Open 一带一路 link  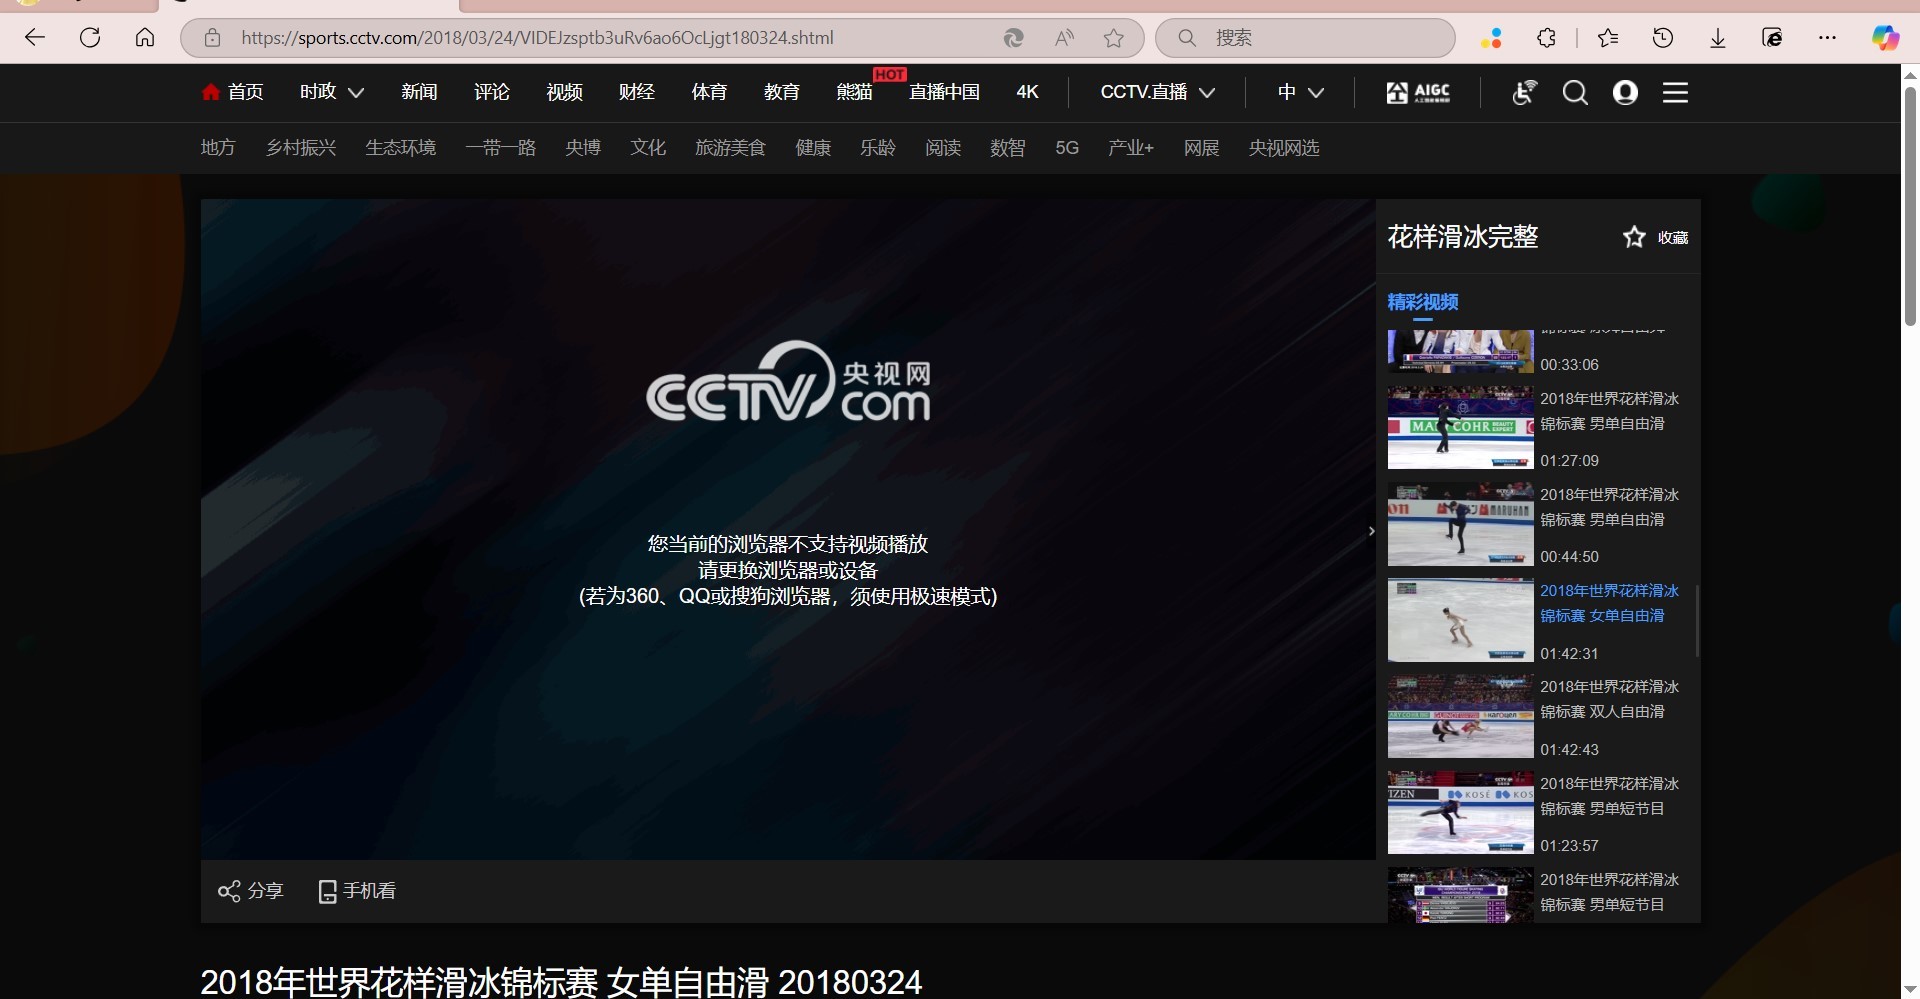[x=501, y=148]
